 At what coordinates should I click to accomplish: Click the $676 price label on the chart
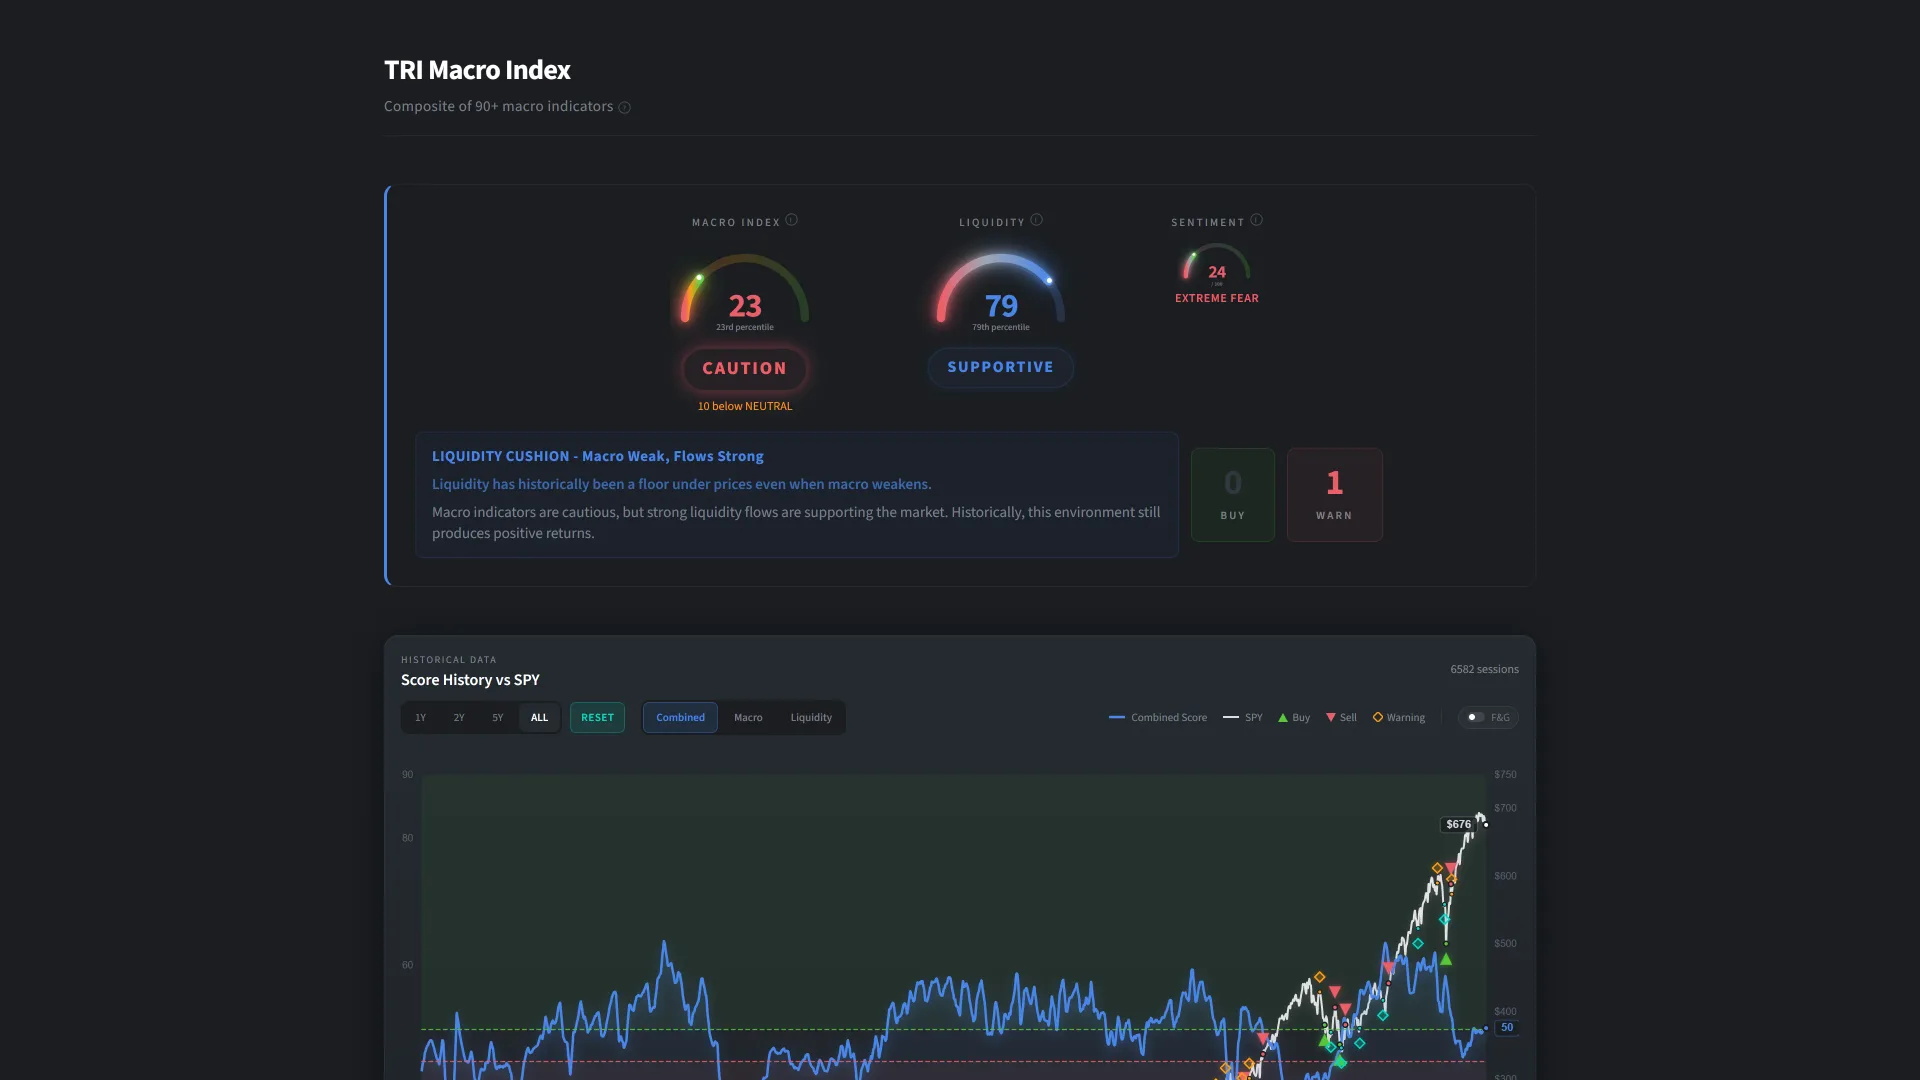click(x=1459, y=824)
